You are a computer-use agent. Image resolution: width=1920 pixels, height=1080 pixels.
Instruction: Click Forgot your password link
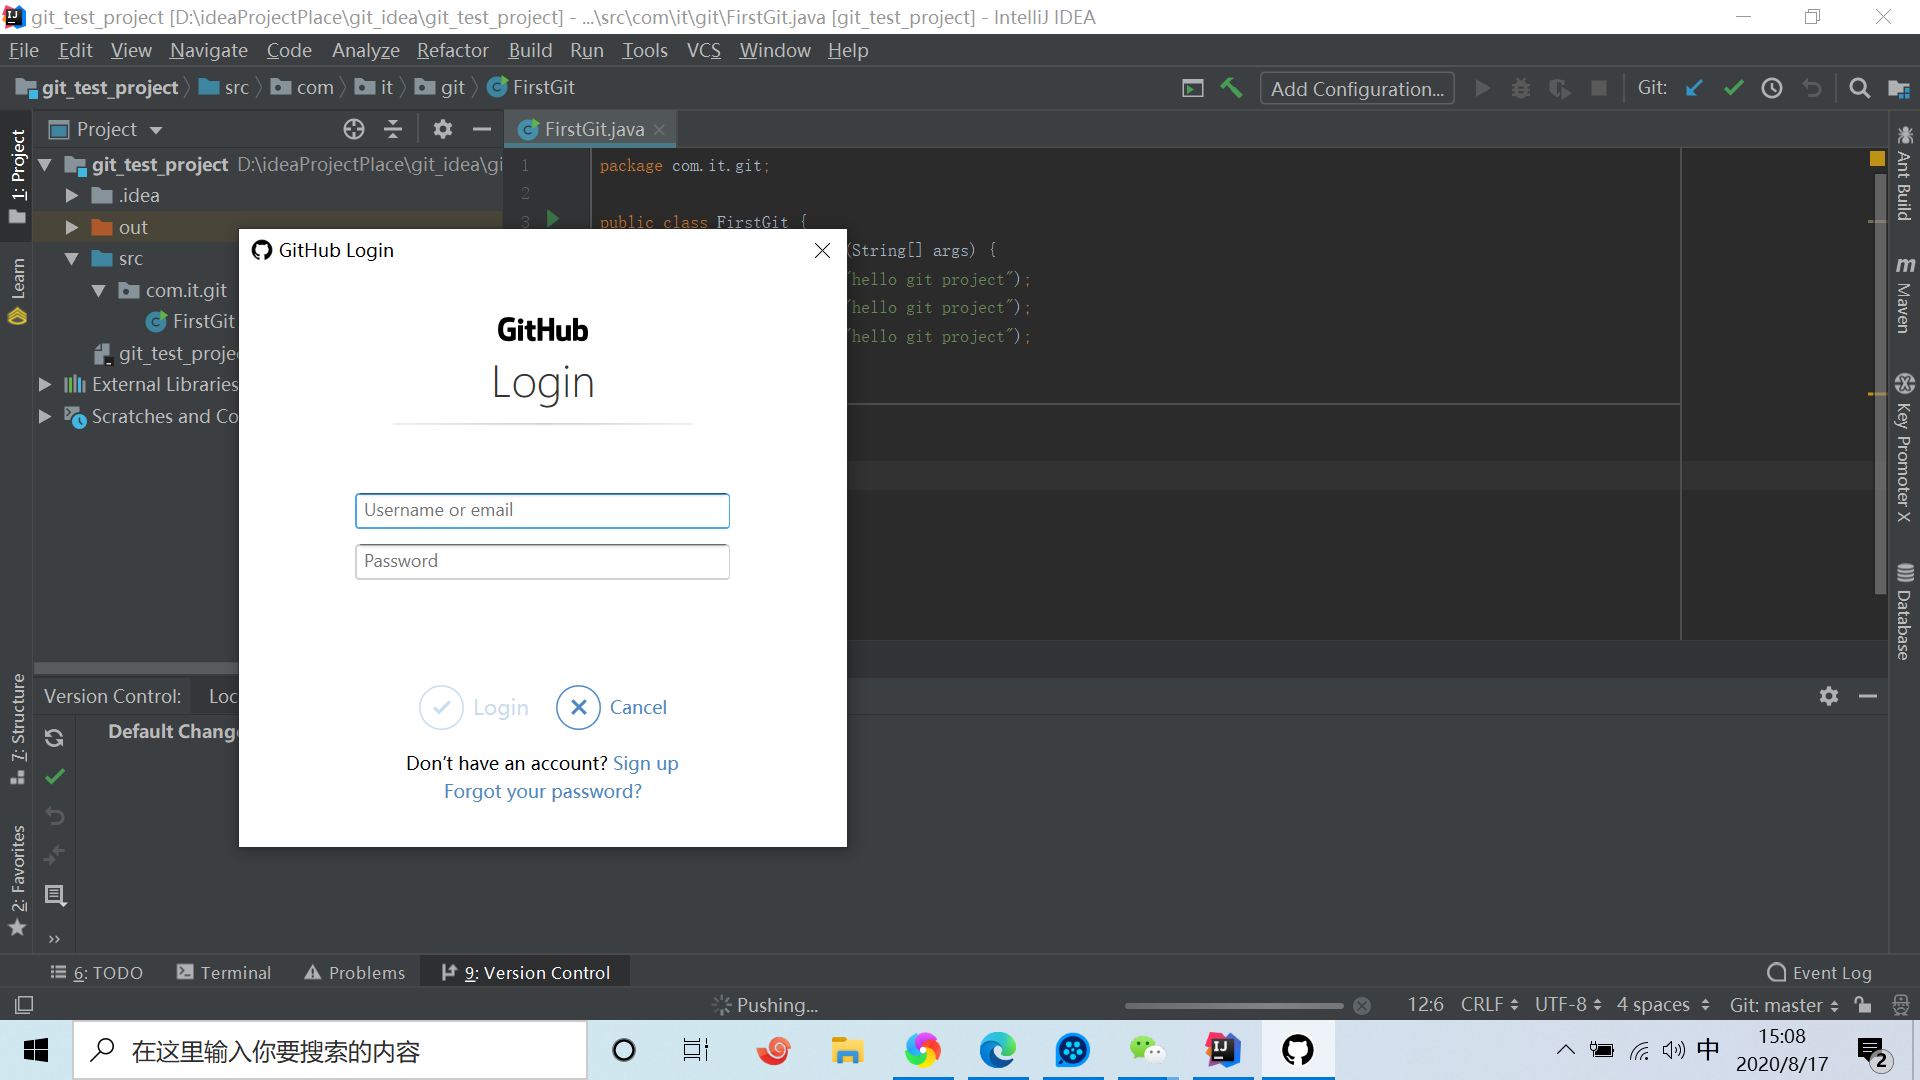[542, 791]
